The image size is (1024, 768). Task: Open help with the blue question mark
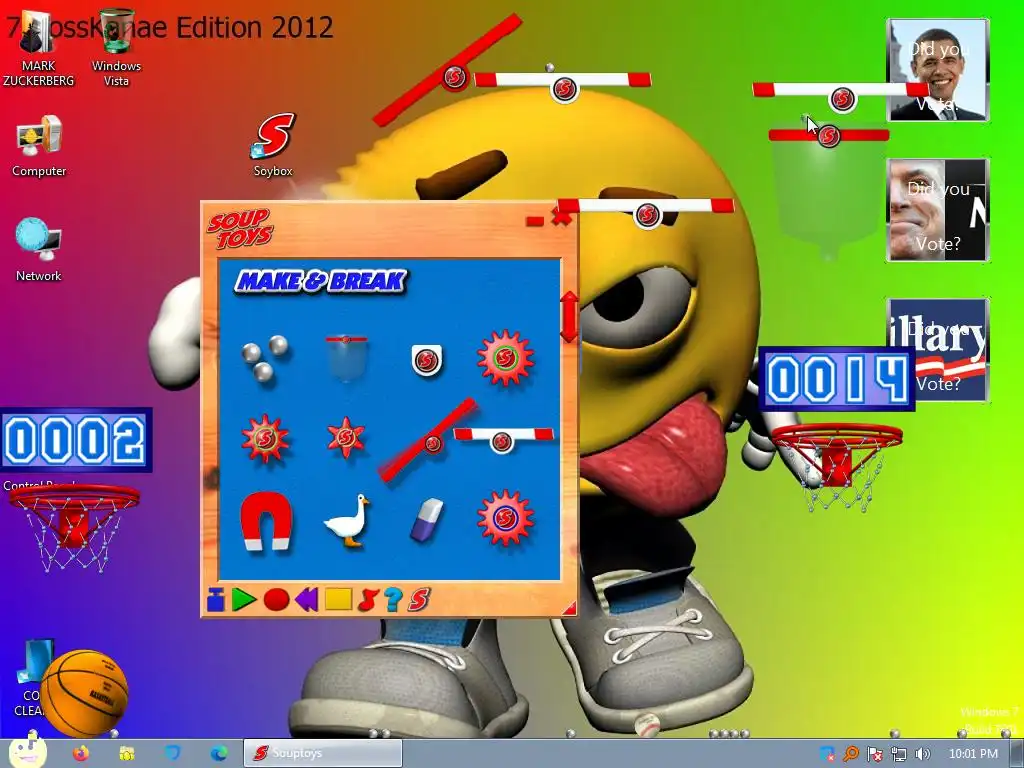392,600
